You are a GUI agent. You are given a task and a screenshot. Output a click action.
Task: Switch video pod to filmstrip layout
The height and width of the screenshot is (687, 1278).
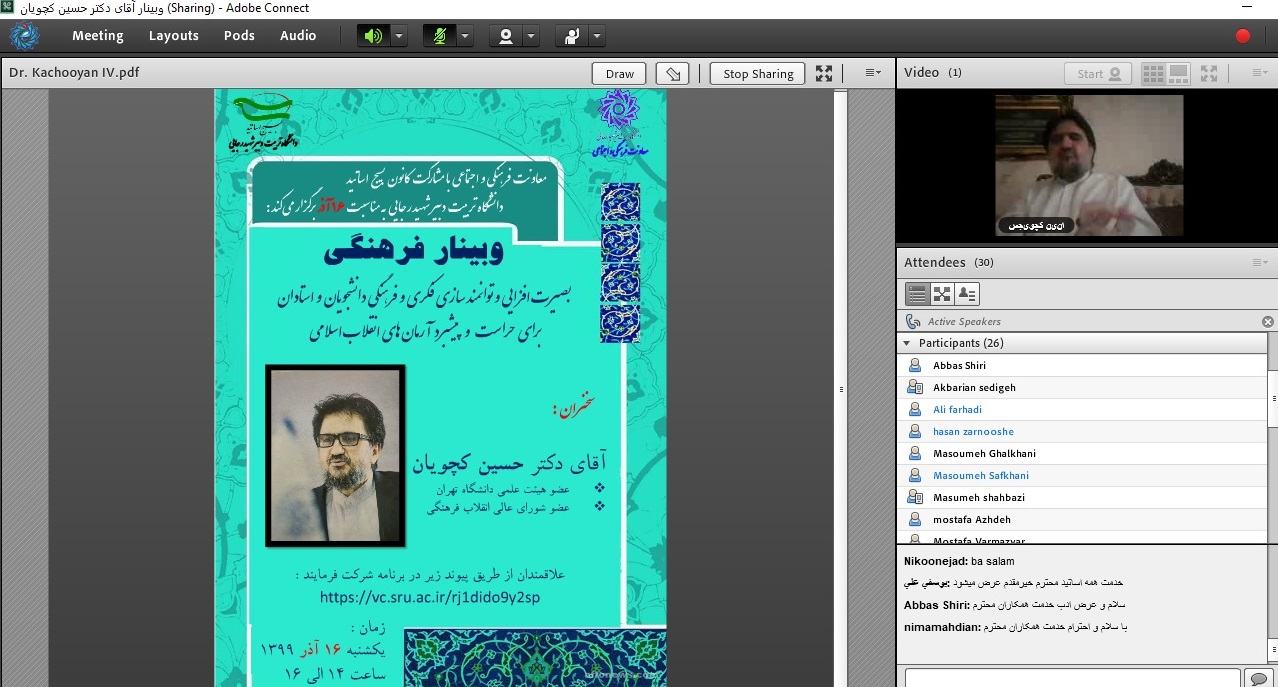1178,73
